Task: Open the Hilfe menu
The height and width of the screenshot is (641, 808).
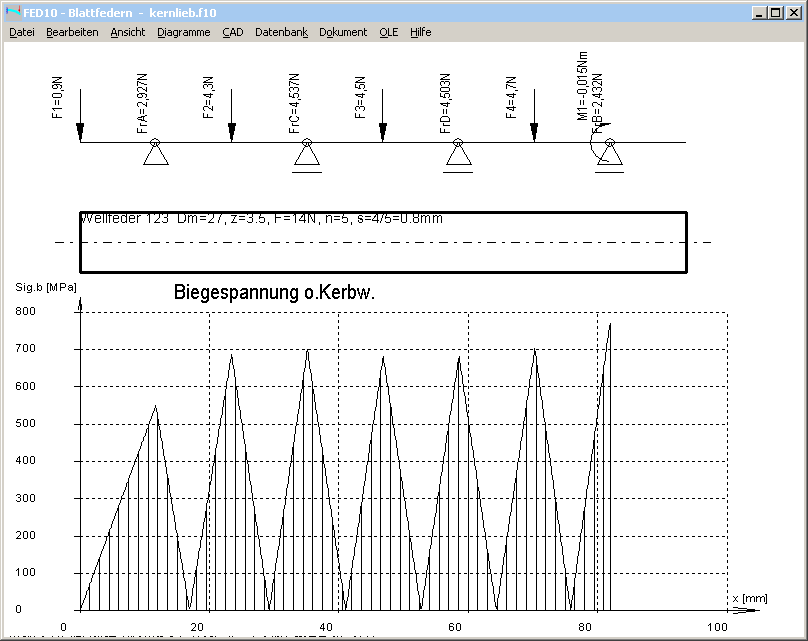Action: (420, 32)
